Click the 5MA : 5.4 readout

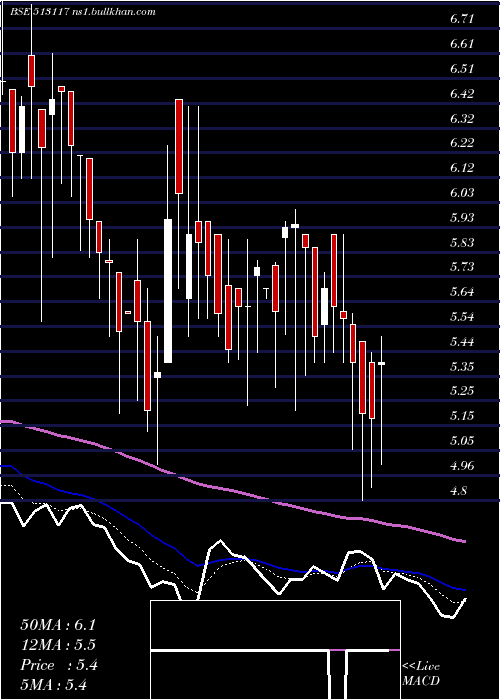[x=53, y=685]
